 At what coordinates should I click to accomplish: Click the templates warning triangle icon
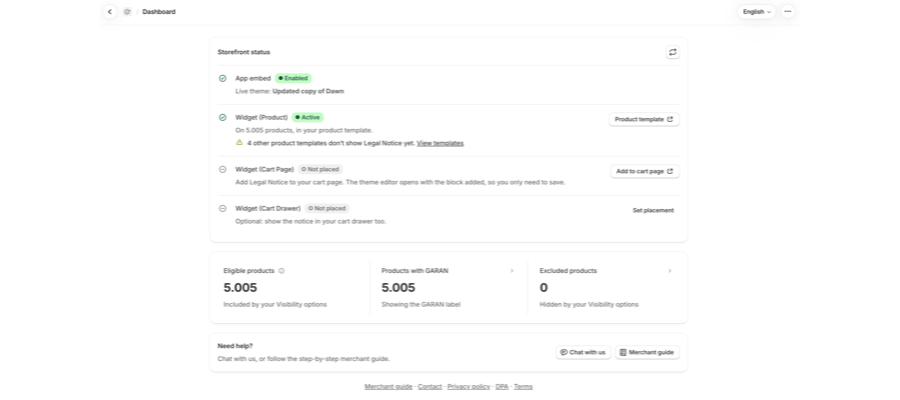tap(239, 142)
